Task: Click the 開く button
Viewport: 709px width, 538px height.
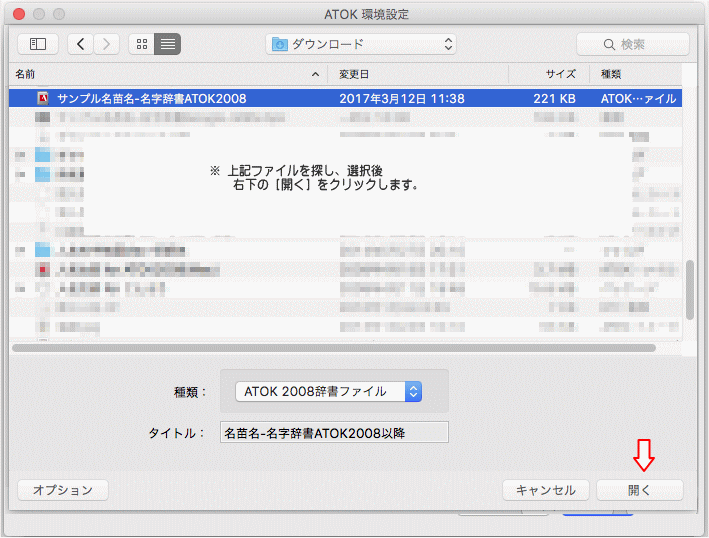Action: tap(639, 490)
